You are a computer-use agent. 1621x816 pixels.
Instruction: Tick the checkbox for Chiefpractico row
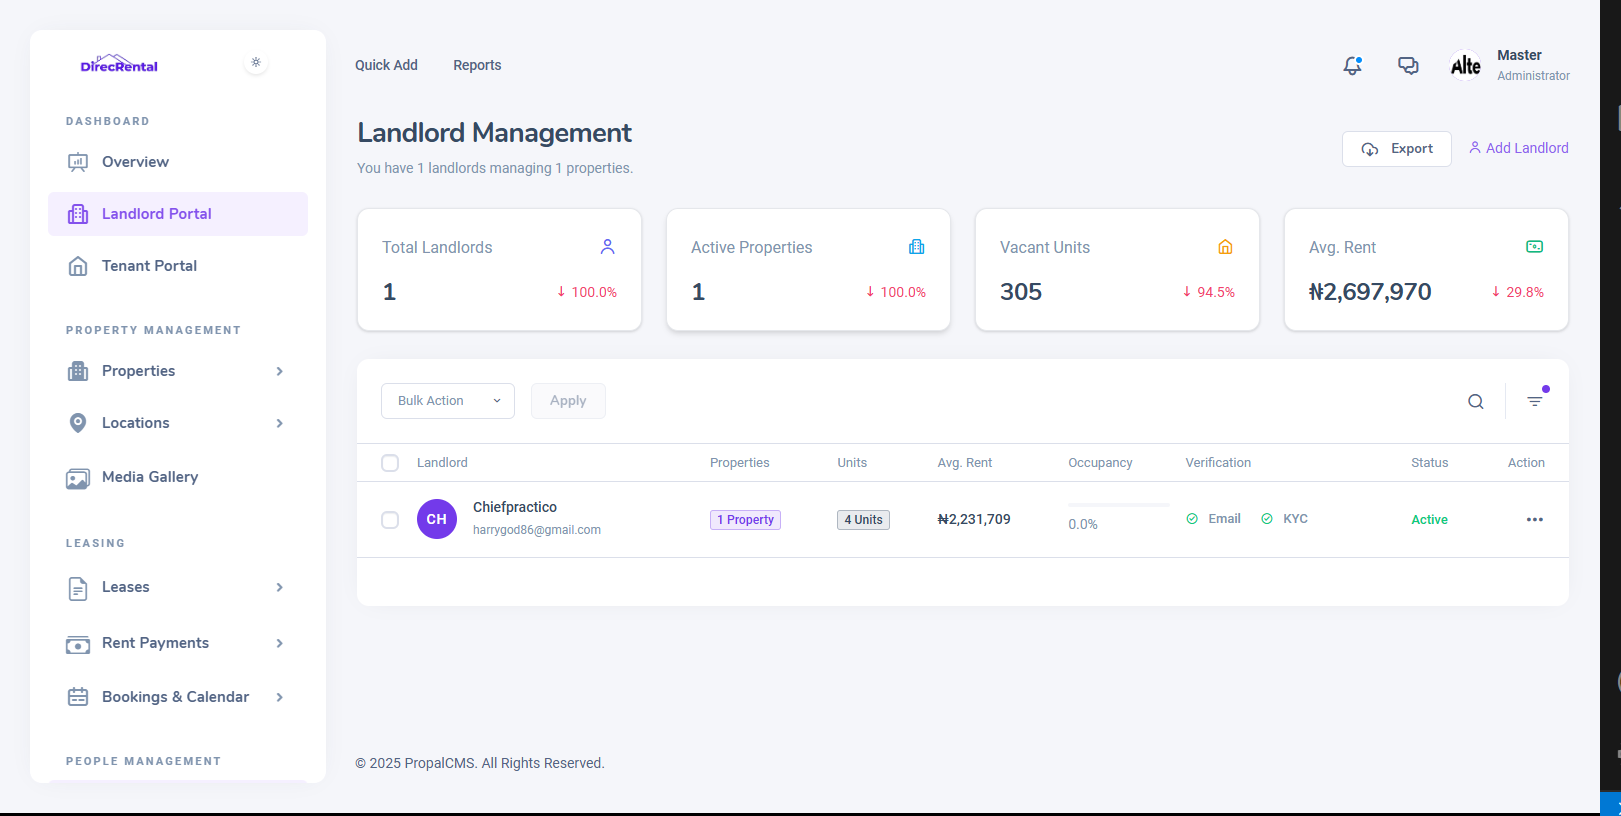pos(390,520)
